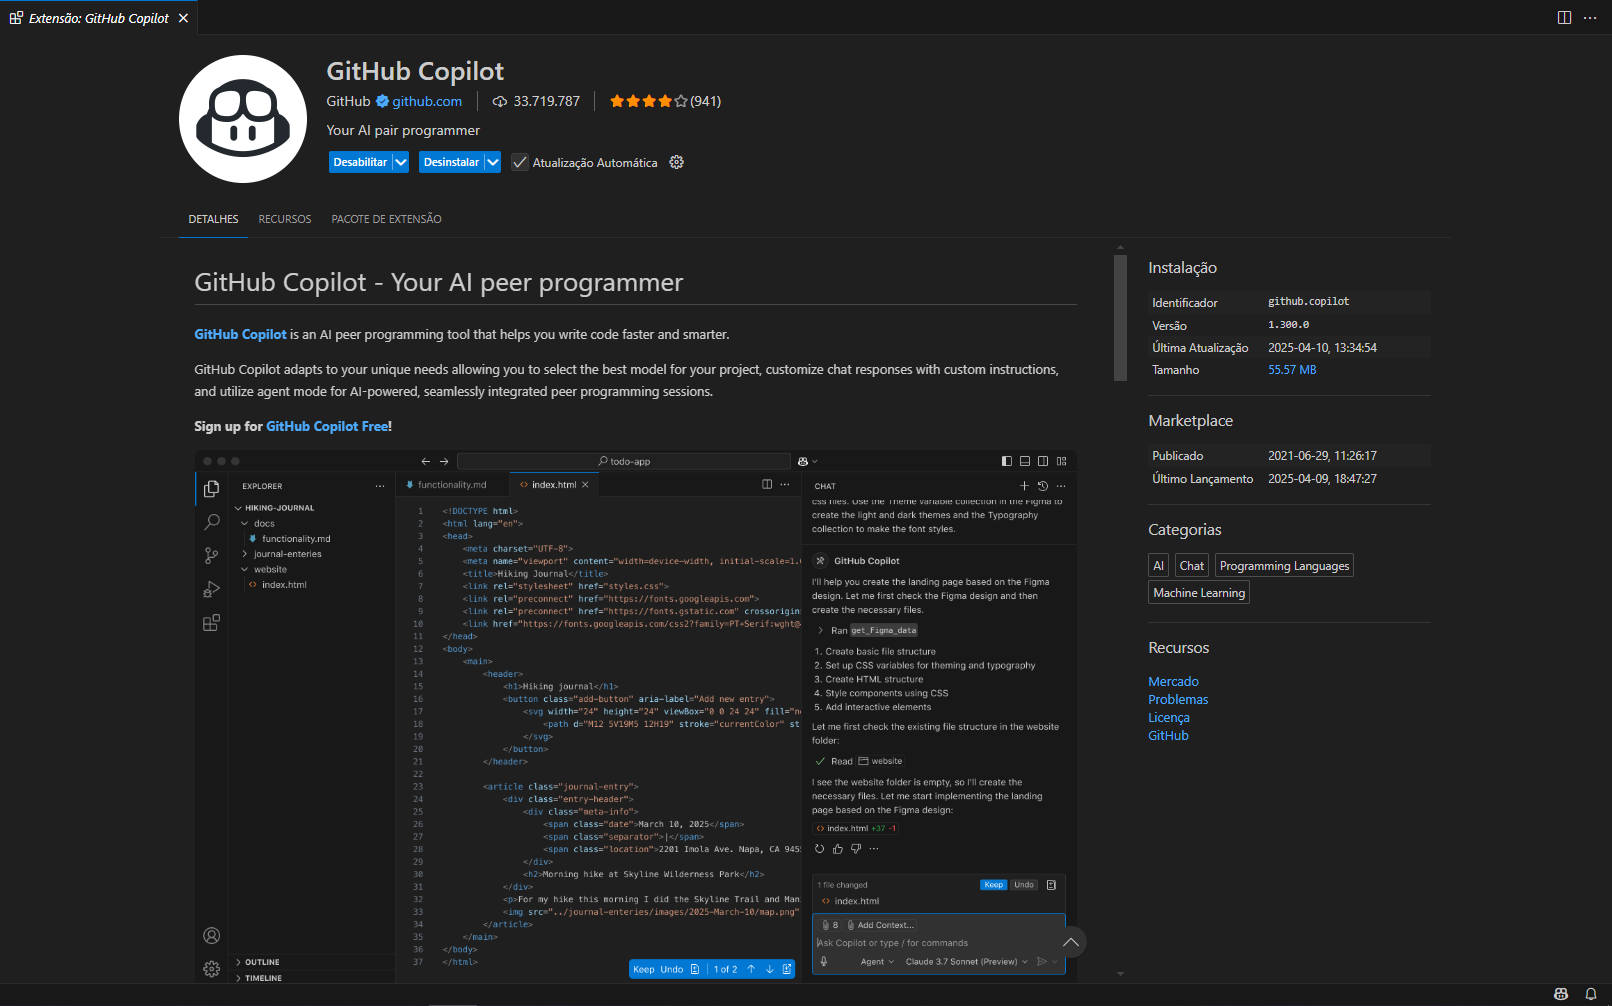The image size is (1612, 1006).
Task: Click the todo-app editor screenshot image
Action: (635, 716)
